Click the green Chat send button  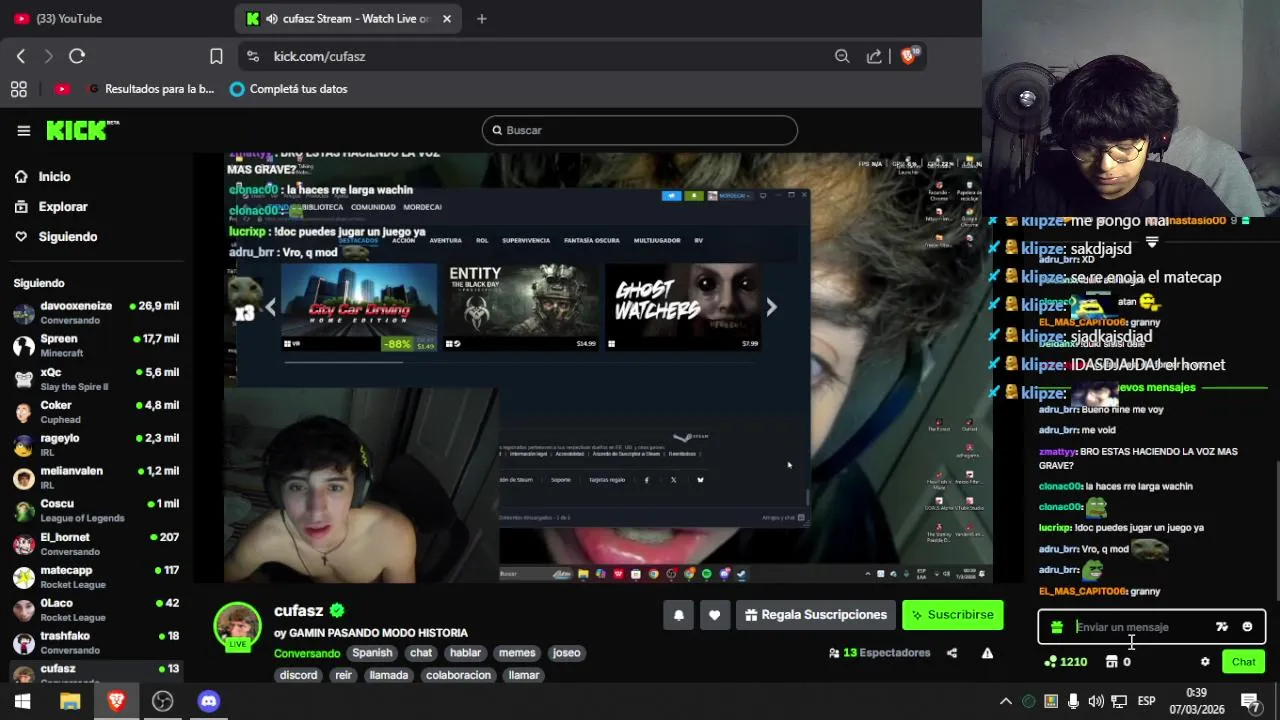coord(1243,662)
